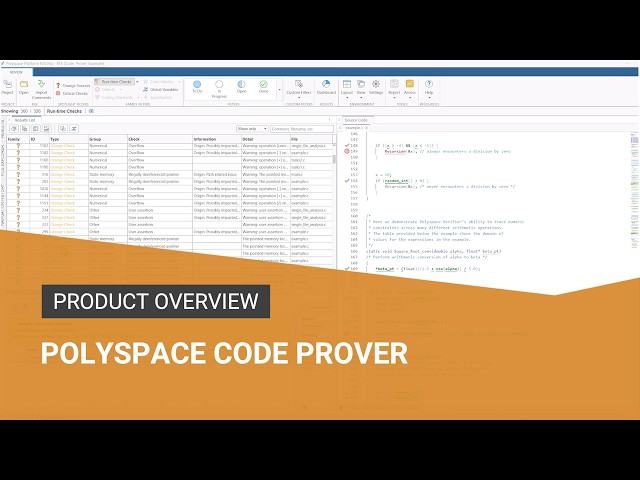The height and width of the screenshot is (480, 640).
Task: Sort results by the Detail column
Action: pos(266,139)
